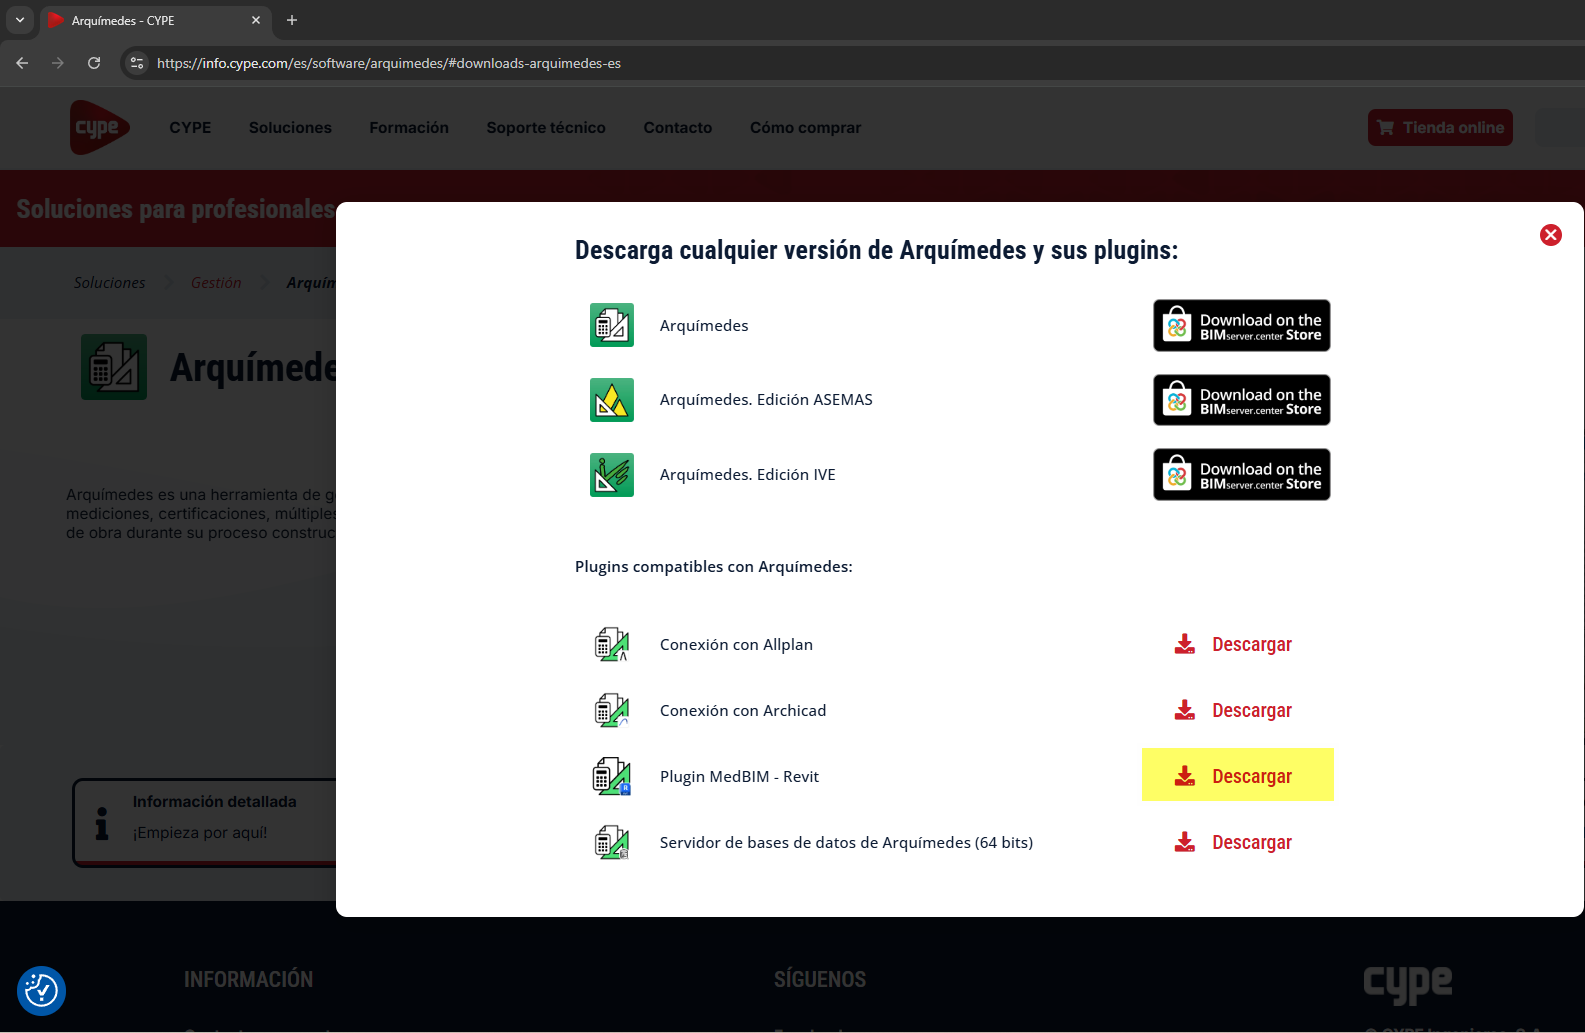Open the cookie preferences badge
The width and height of the screenshot is (1585, 1033).
pos(41,991)
